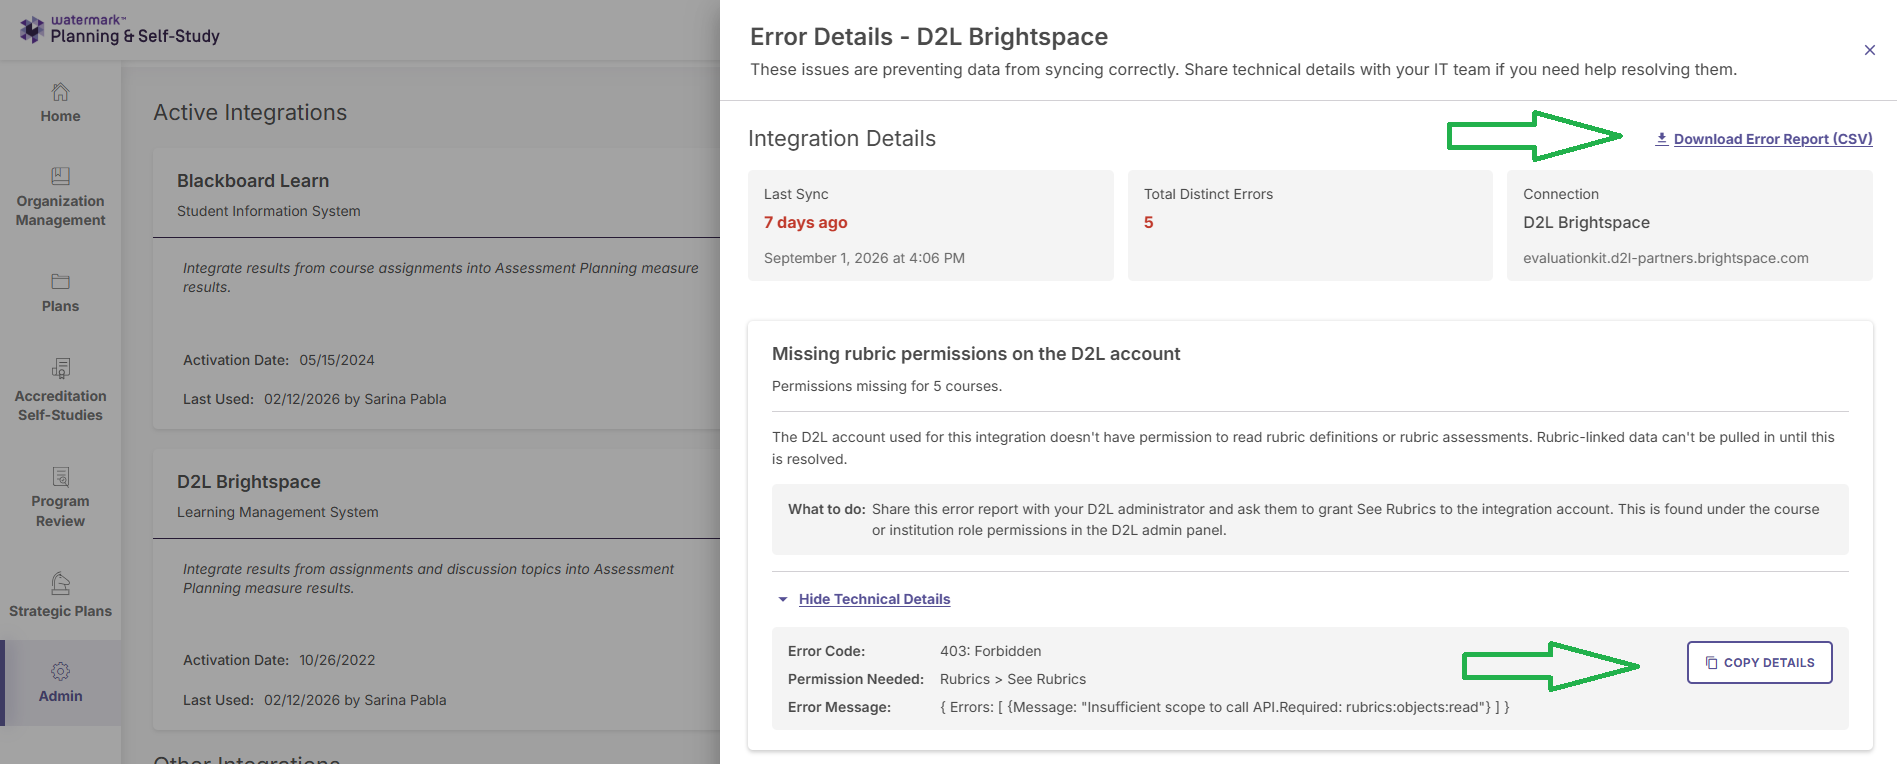Screen dimensions: 1897x764
Task: Click the '7 days ago' last sync value
Action: coord(805,222)
